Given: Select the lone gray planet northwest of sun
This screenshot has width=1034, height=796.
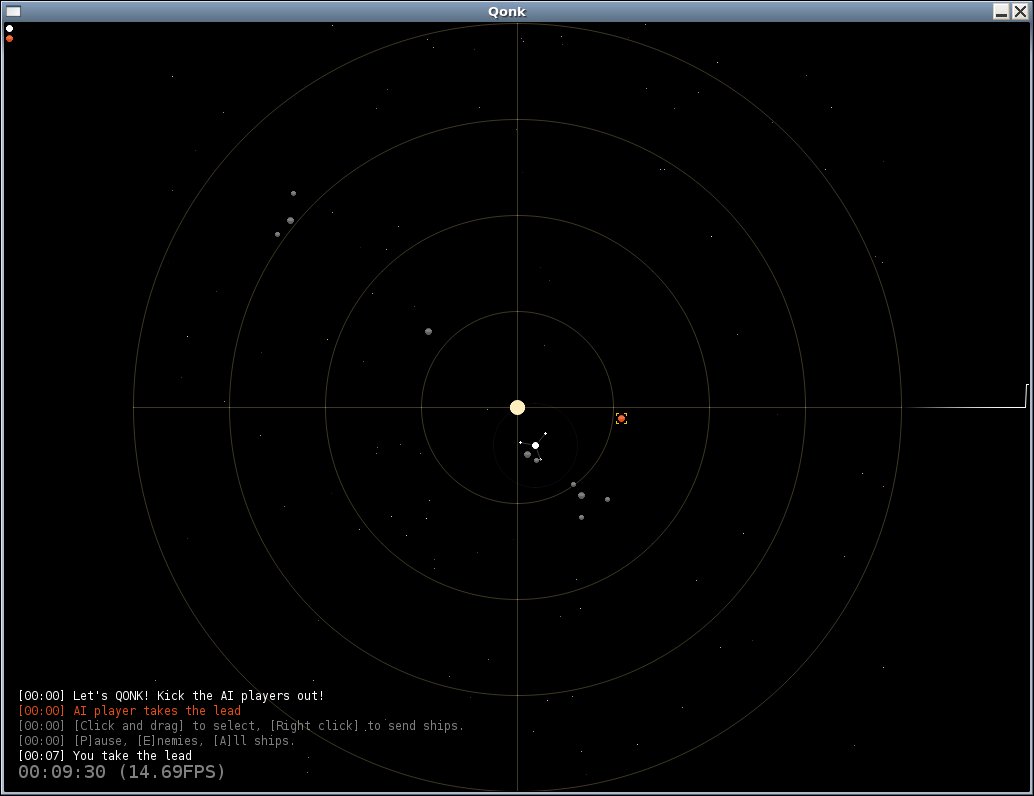Looking at the screenshot, I should [428, 331].
